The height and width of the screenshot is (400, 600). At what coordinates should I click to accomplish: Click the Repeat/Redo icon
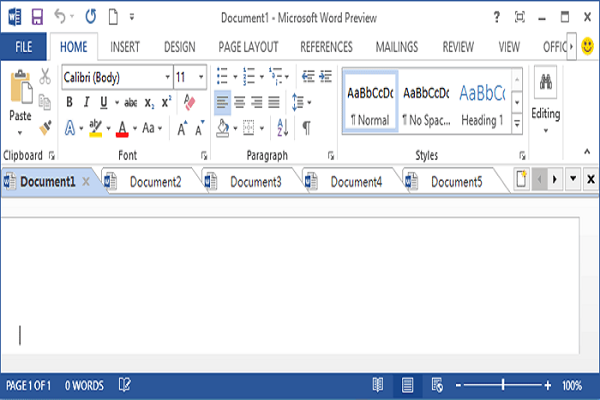(x=91, y=16)
